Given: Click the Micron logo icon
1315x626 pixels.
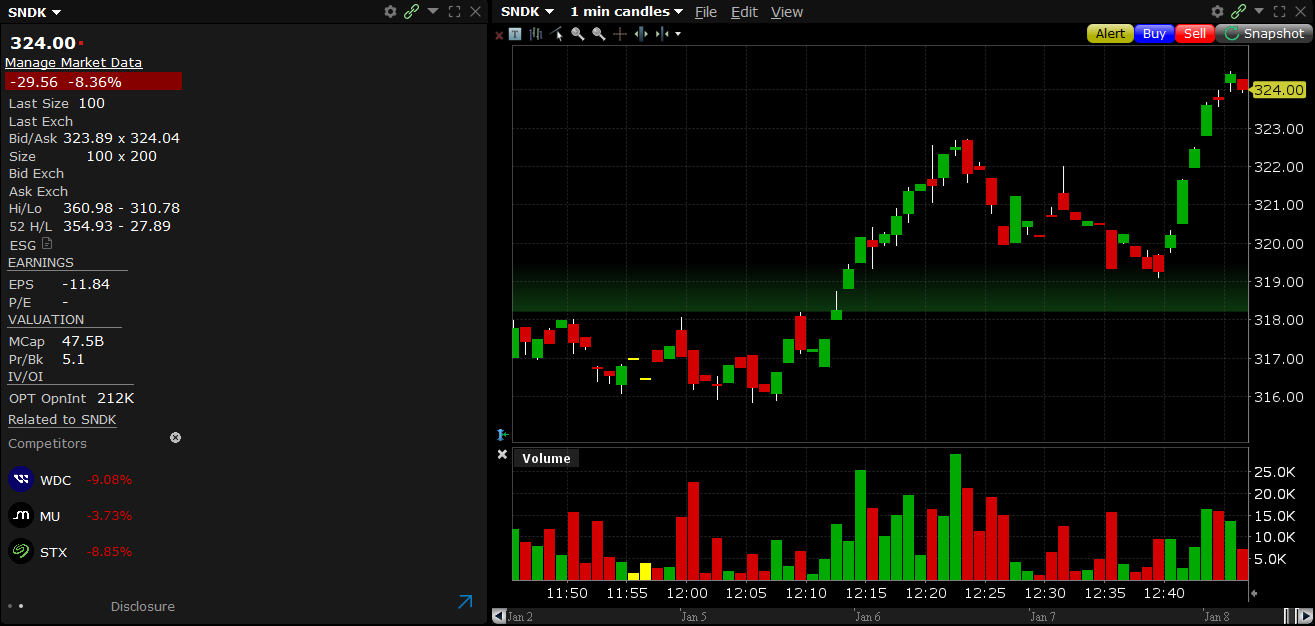Looking at the screenshot, I should tap(21, 516).
